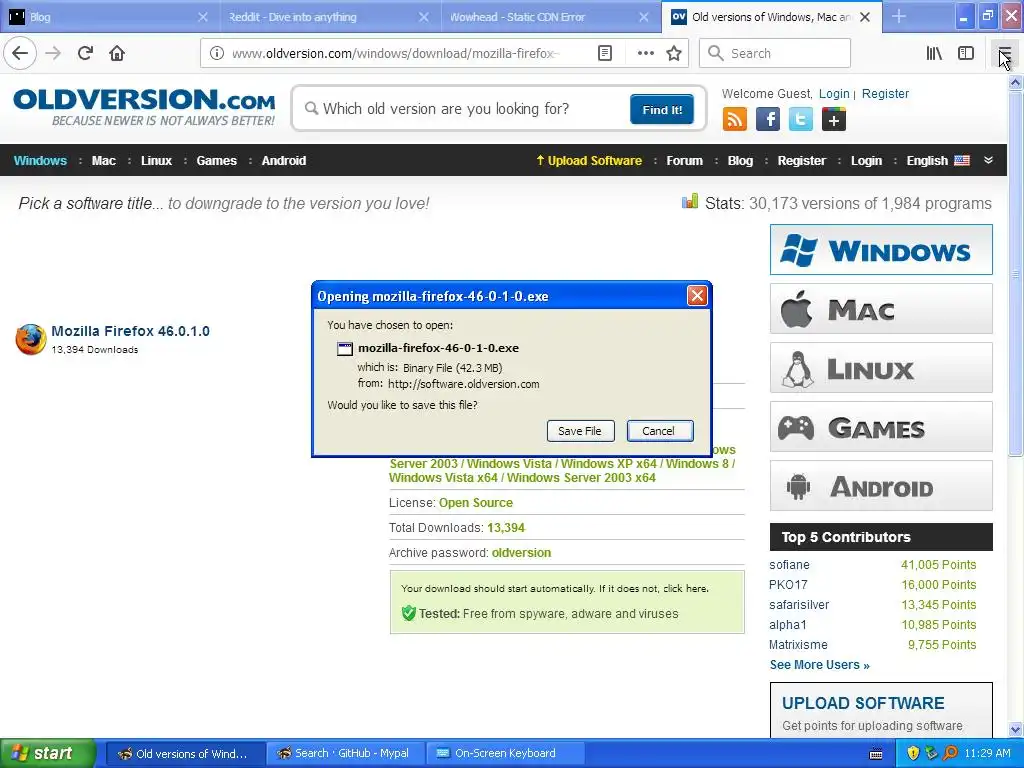Reload the current page

click(85, 53)
